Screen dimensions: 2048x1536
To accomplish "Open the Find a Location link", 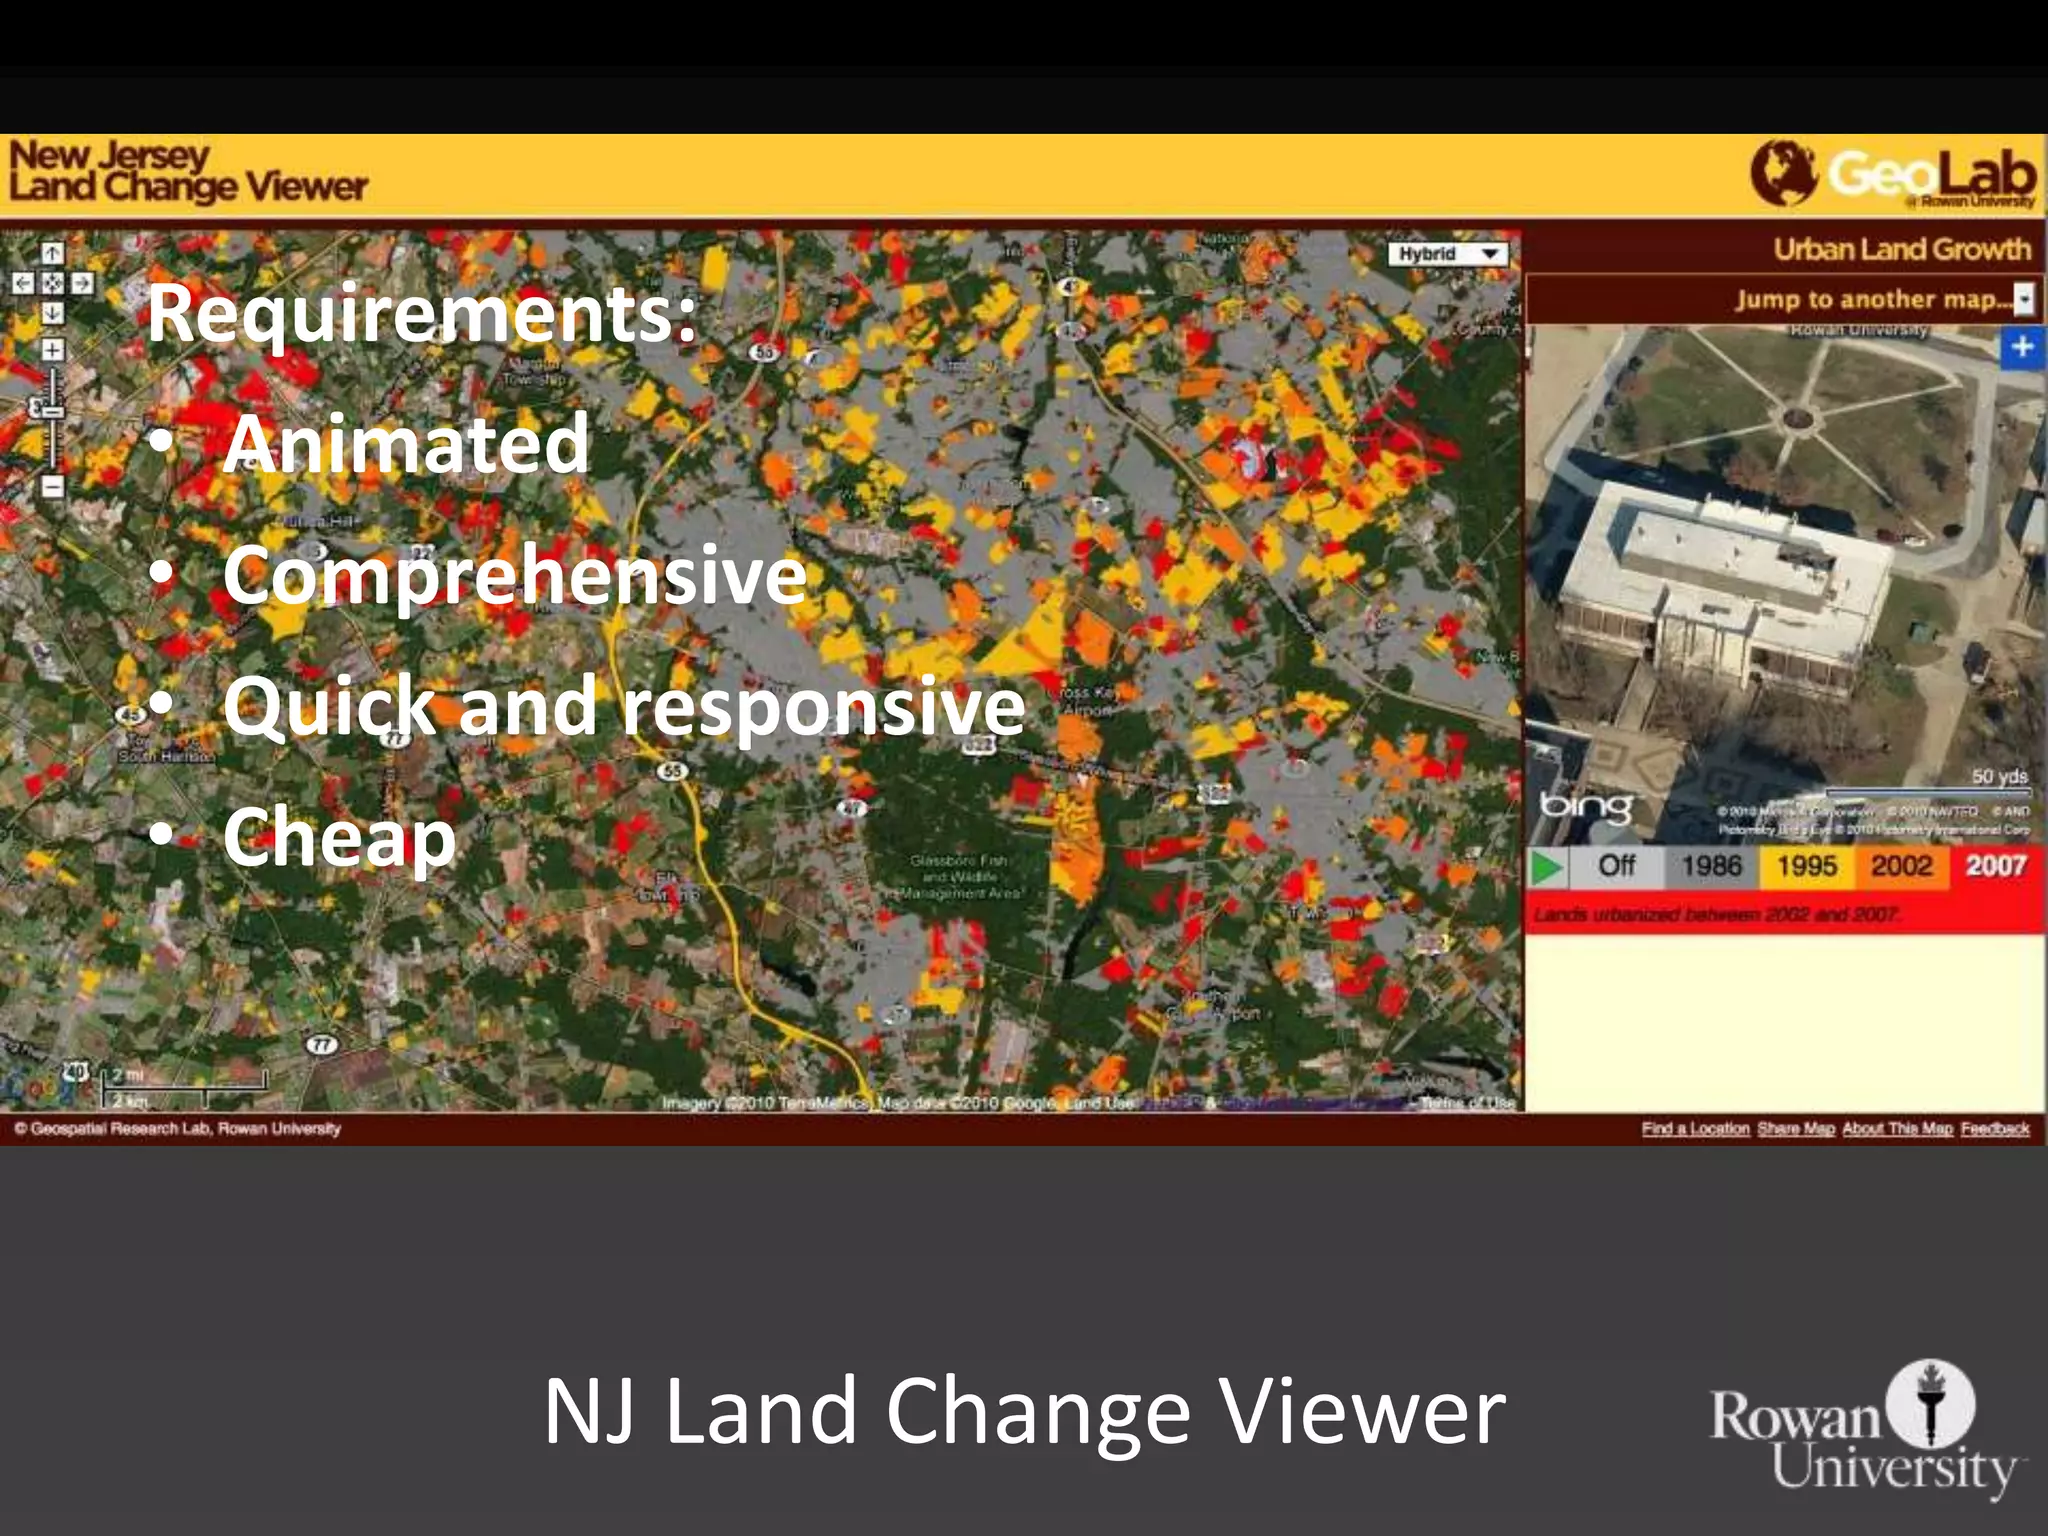I will (x=1695, y=1128).
